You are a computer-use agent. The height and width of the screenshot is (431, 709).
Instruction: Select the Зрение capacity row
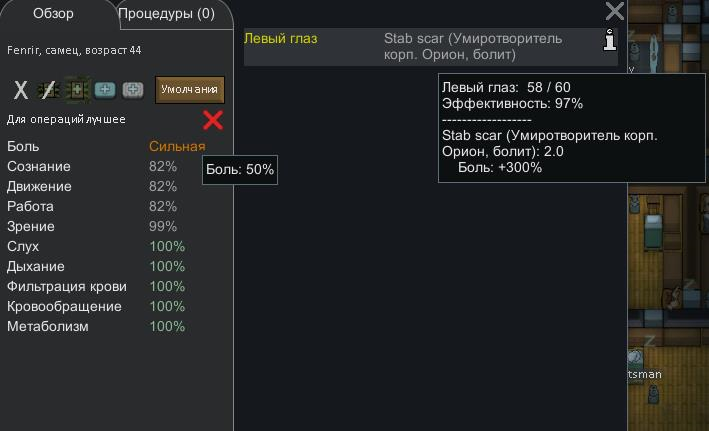tap(100, 226)
